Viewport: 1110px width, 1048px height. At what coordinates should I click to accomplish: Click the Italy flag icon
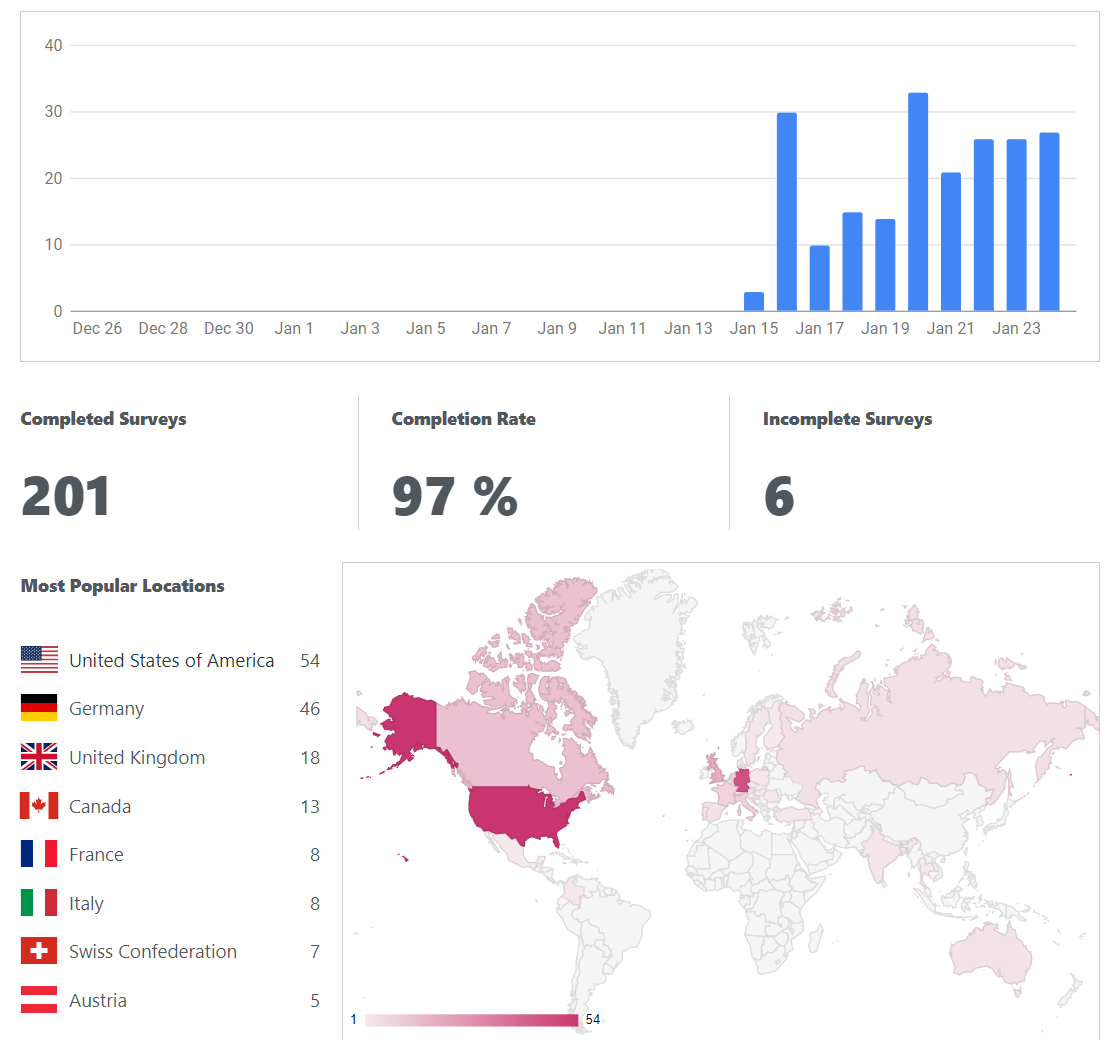point(39,903)
